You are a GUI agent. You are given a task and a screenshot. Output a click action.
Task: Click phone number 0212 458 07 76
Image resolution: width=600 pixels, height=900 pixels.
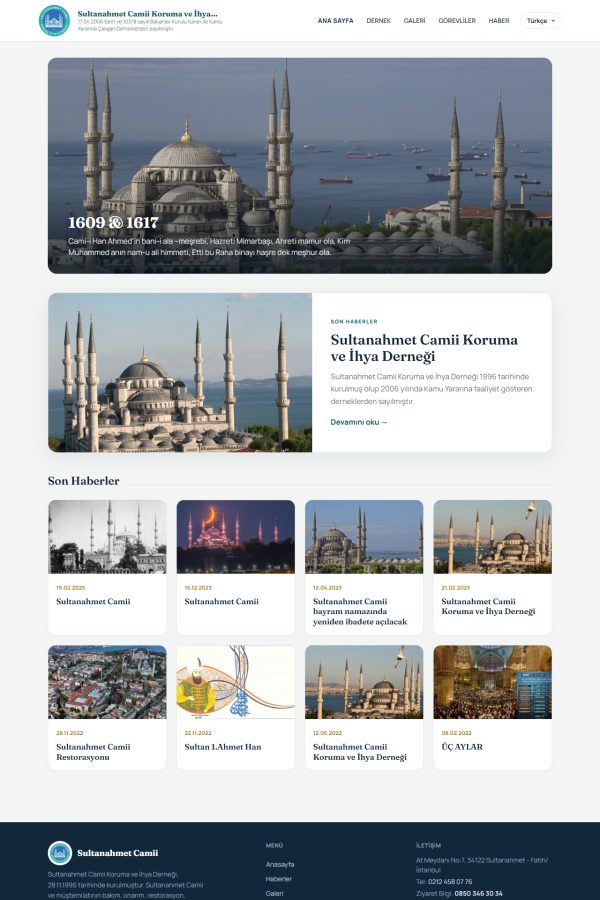pyautogui.click(x=450, y=882)
